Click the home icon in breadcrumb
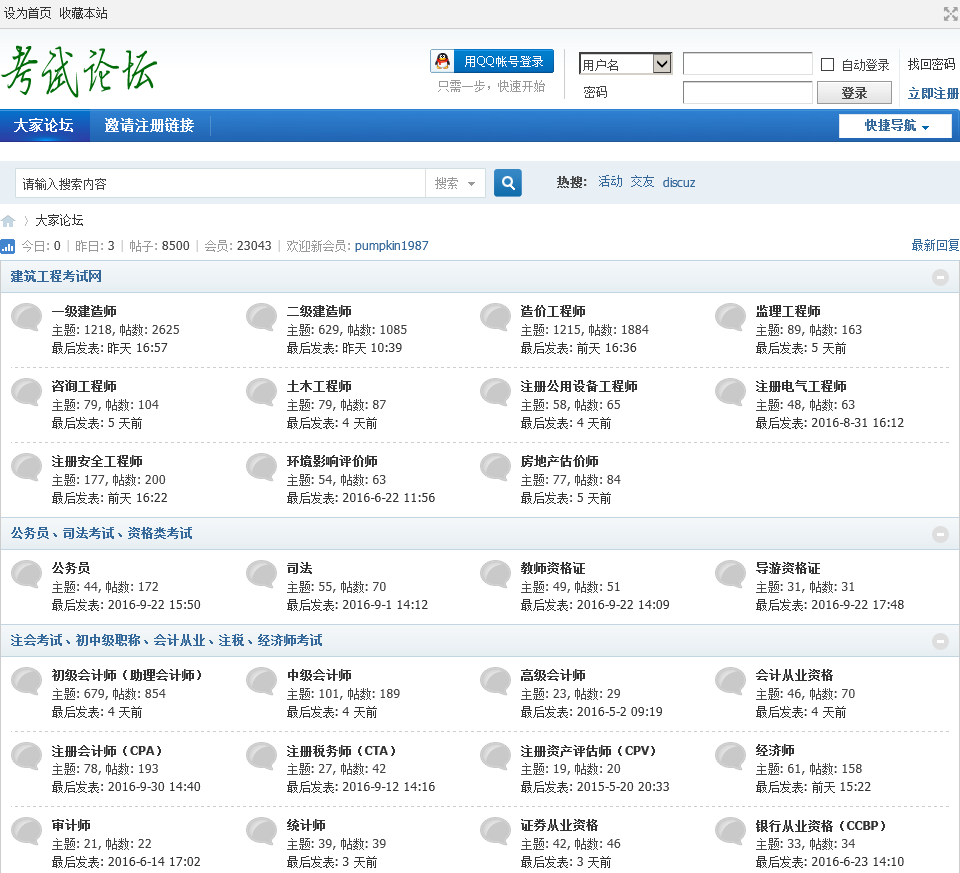This screenshot has height=873, width=960. pos(8,221)
